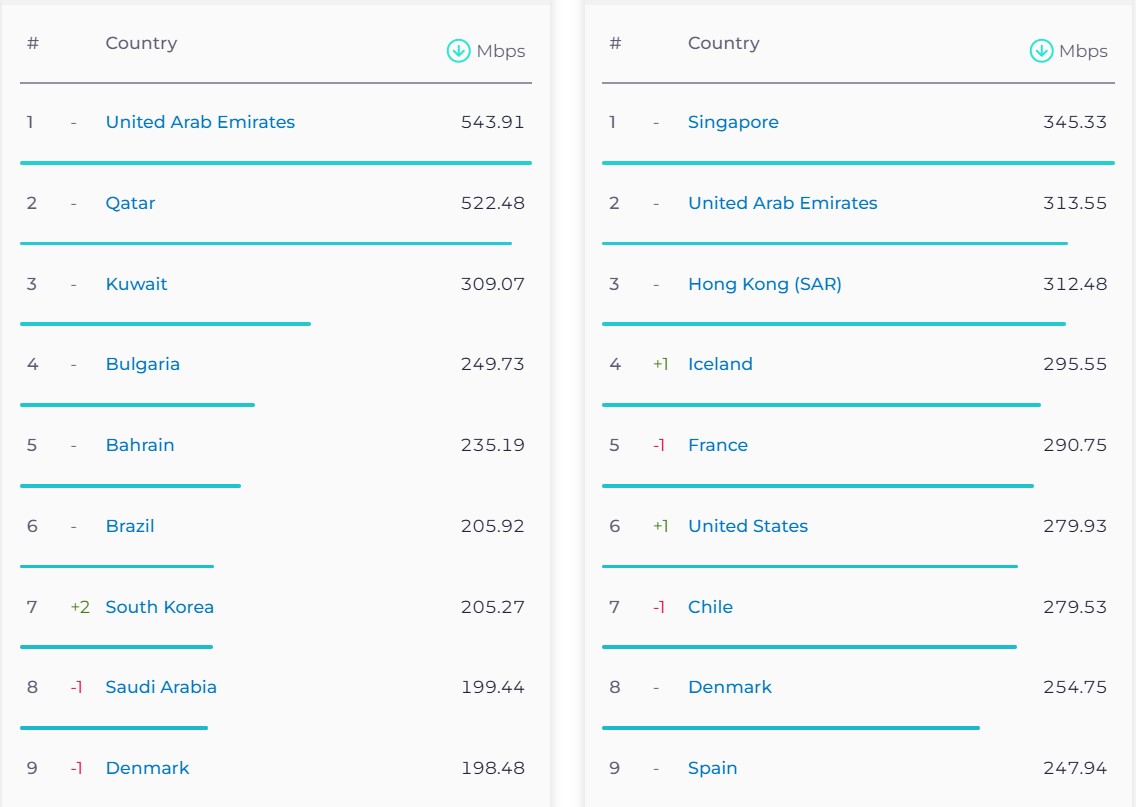Open the United States country link

click(x=748, y=526)
